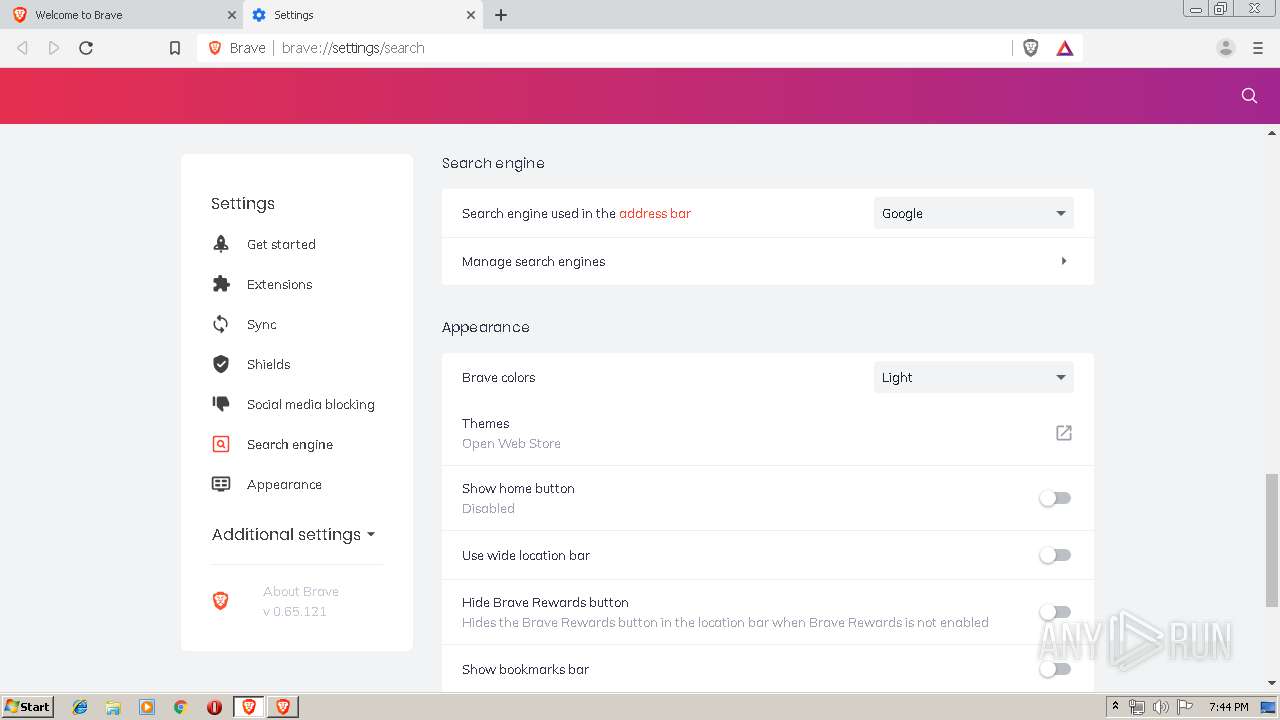Viewport: 1280px width, 720px height.
Task: Click the puzzle piece Extensions icon
Action: tap(221, 284)
